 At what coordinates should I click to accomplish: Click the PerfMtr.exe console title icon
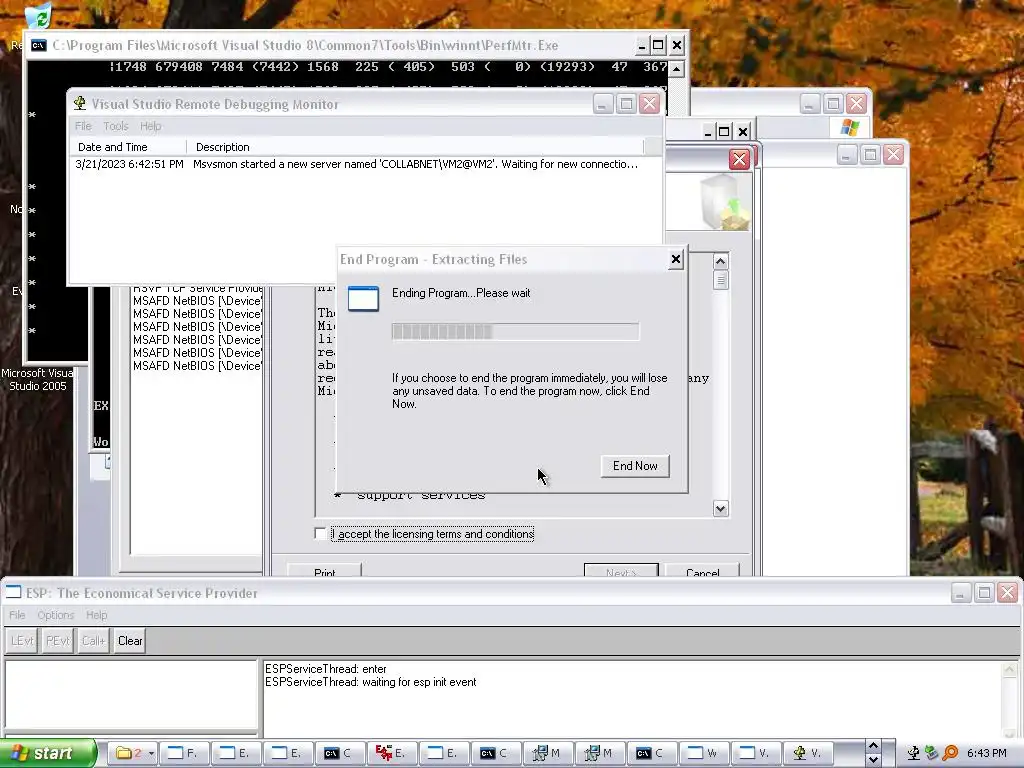(x=39, y=45)
